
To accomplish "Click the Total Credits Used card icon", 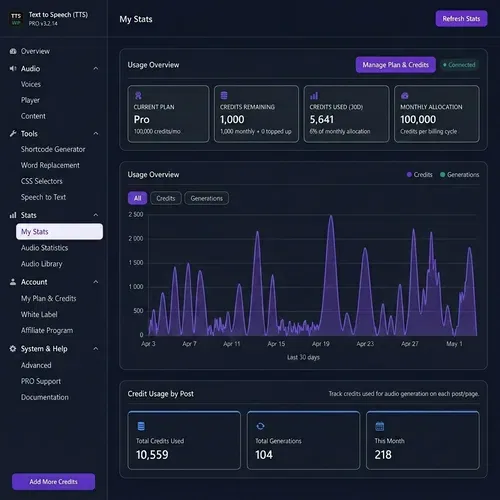I will tap(141, 426).
